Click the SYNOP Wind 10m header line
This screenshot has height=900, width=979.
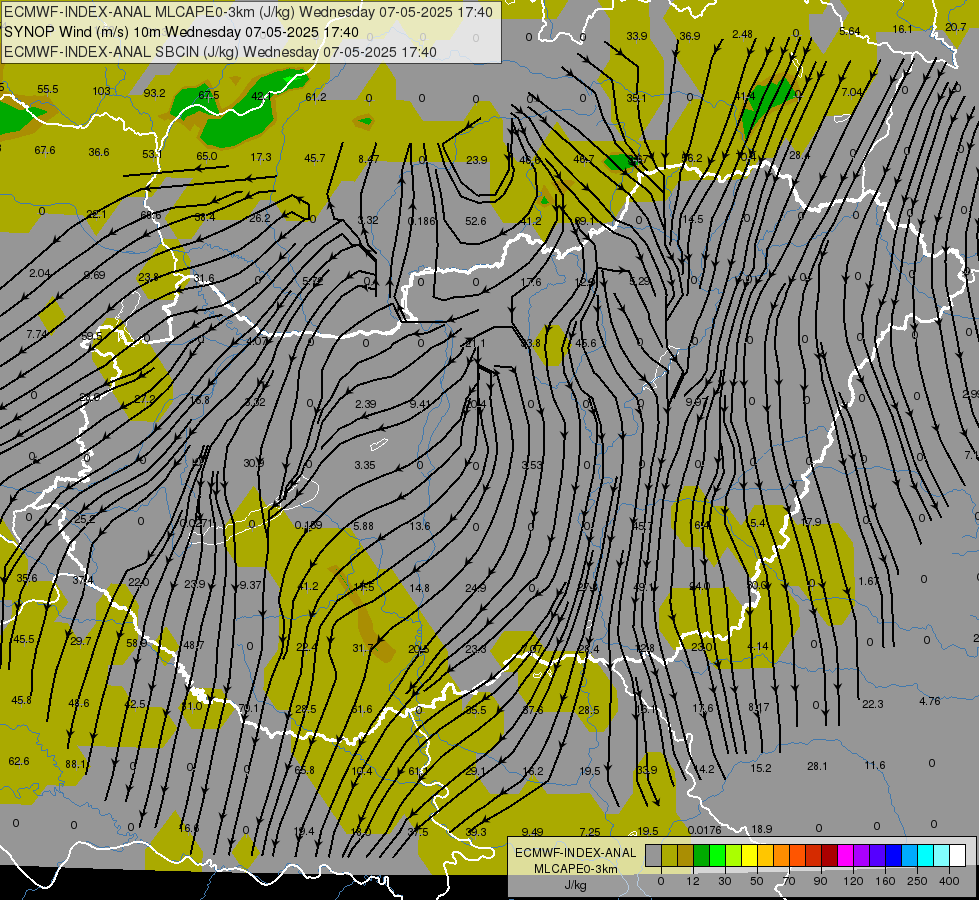click(182, 32)
